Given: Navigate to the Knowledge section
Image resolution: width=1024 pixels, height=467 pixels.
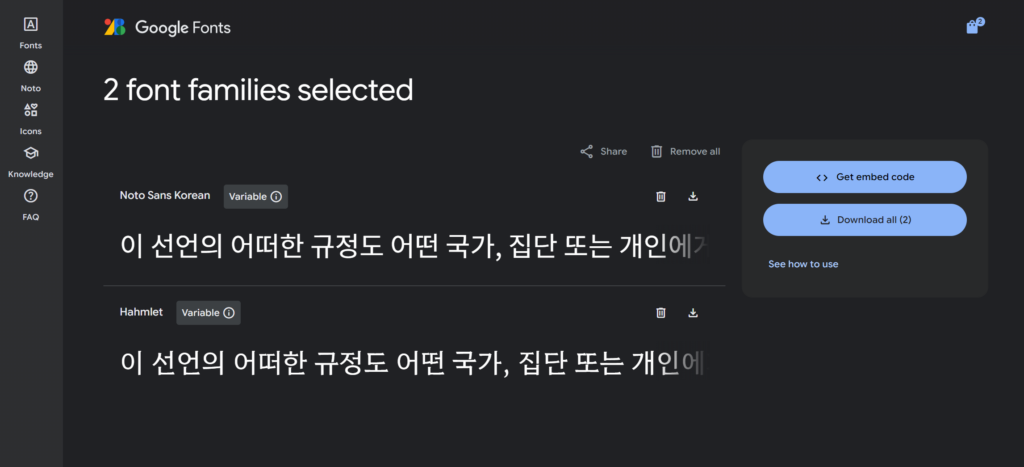Looking at the screenshot, I should (31, 161).
